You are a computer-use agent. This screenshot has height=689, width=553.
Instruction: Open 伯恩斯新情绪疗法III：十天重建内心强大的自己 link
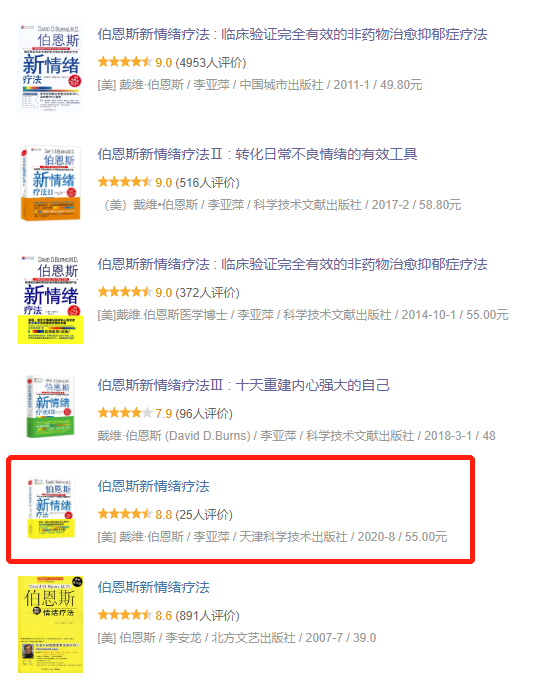tap(243, 385)
